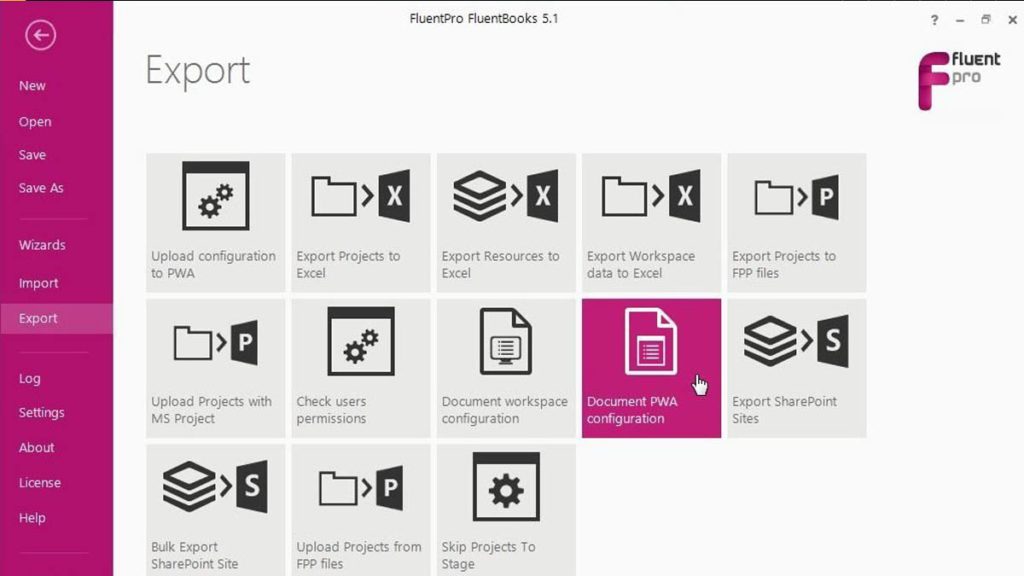The image size is (1024, 576).
Task: Launch the Check users permissions tool
Action: click(360, 366)
